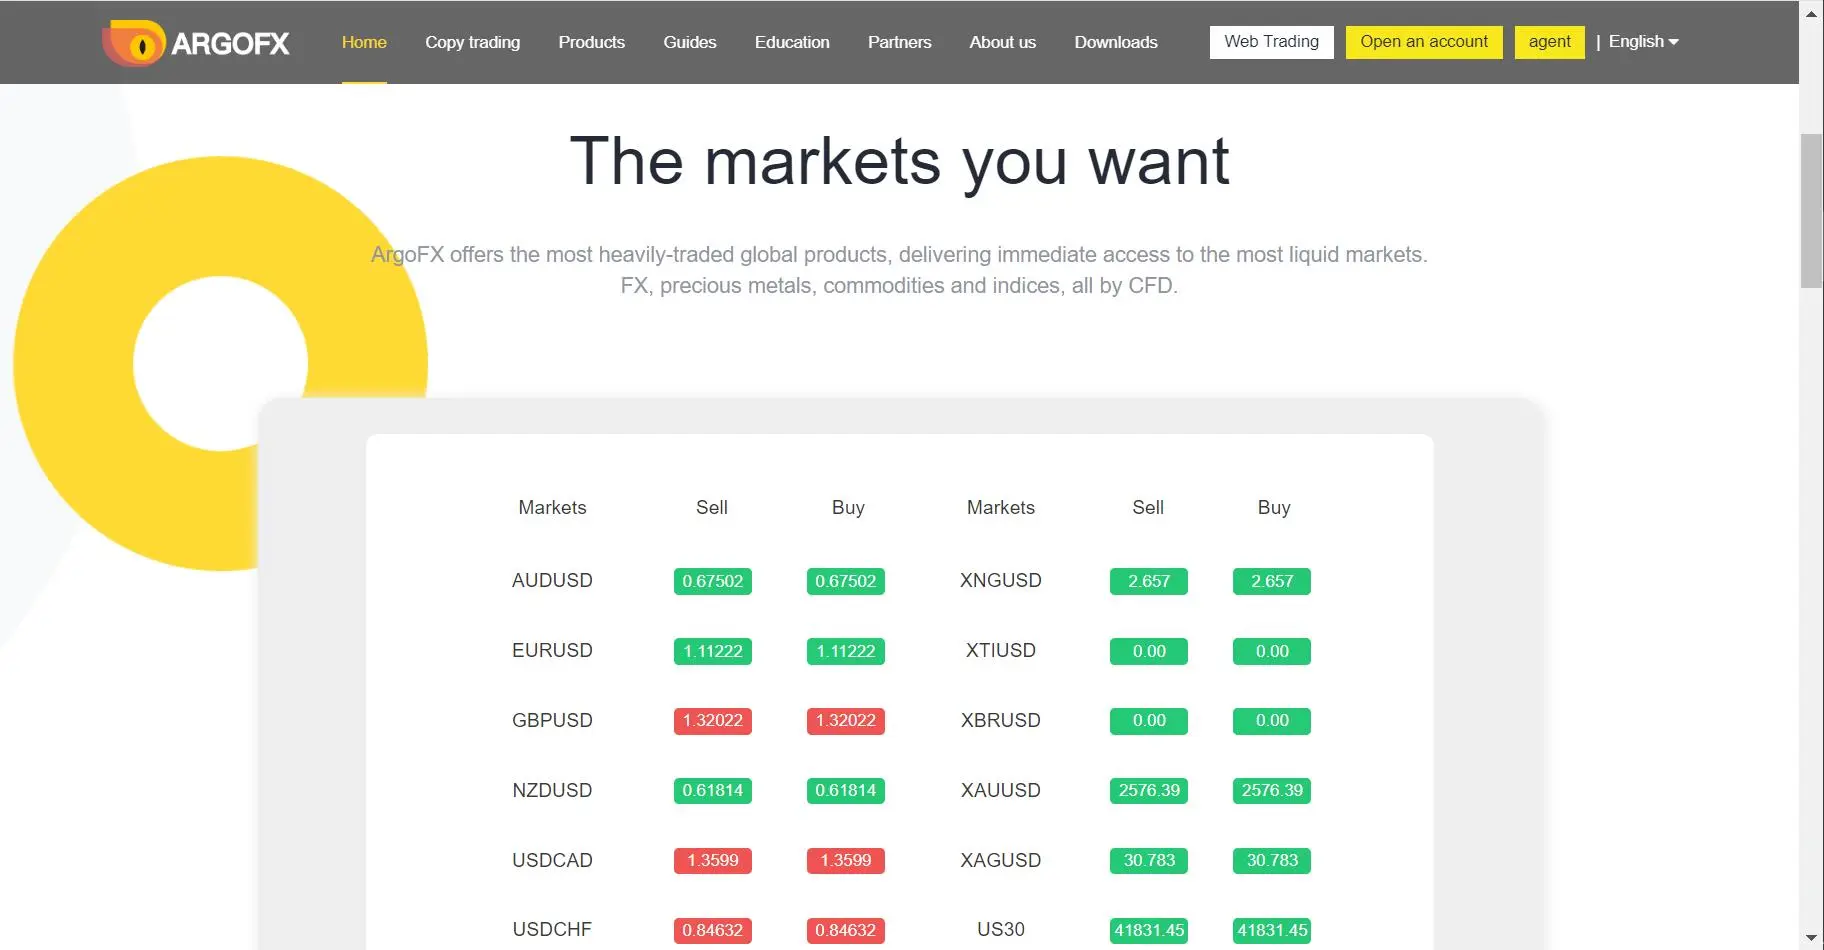This screenshot has height=950, width=1824.
Task: Click the Open an account button
Action: pos(1424,42)
